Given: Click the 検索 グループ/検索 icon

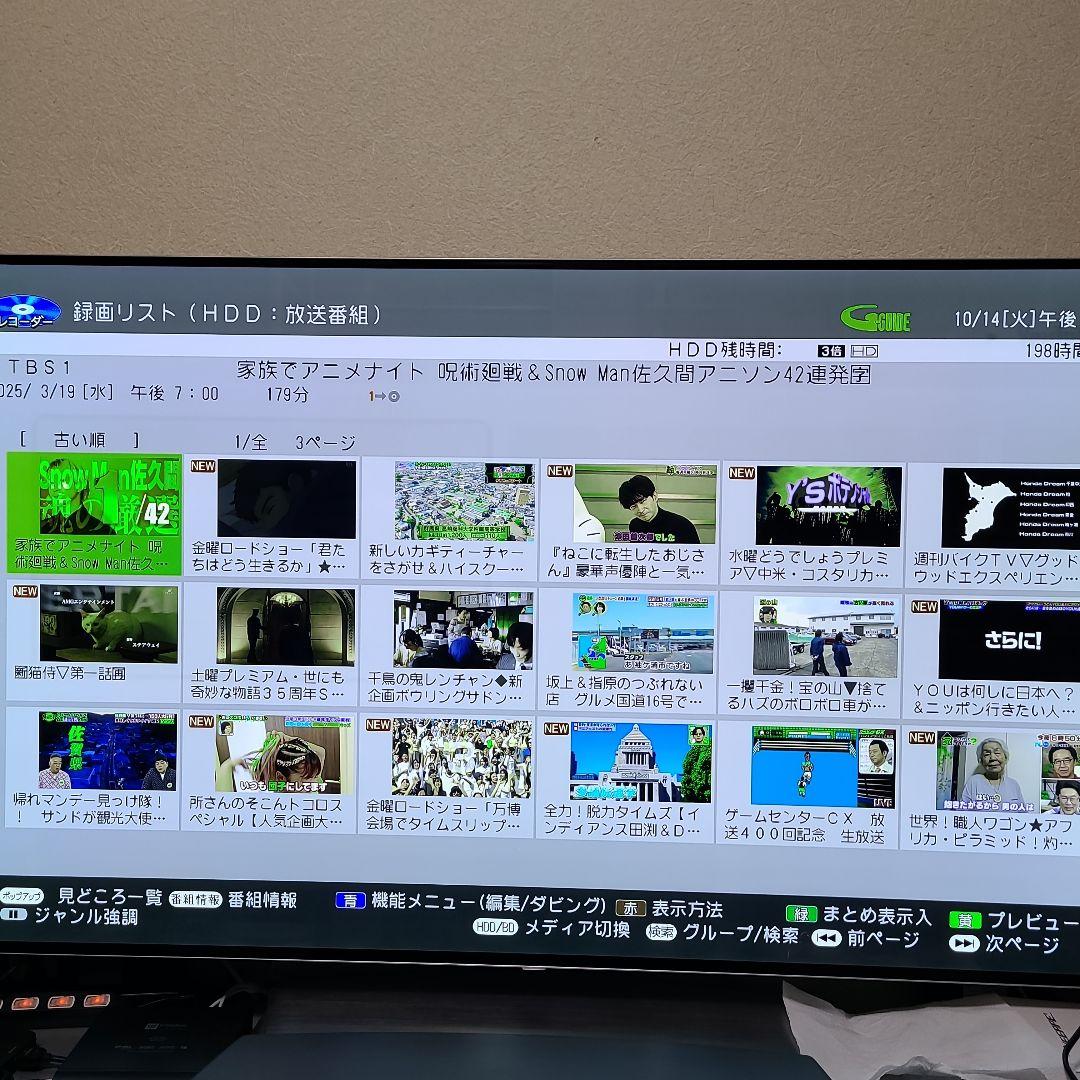Looking at the screenshot, I should tap(661, 932).
